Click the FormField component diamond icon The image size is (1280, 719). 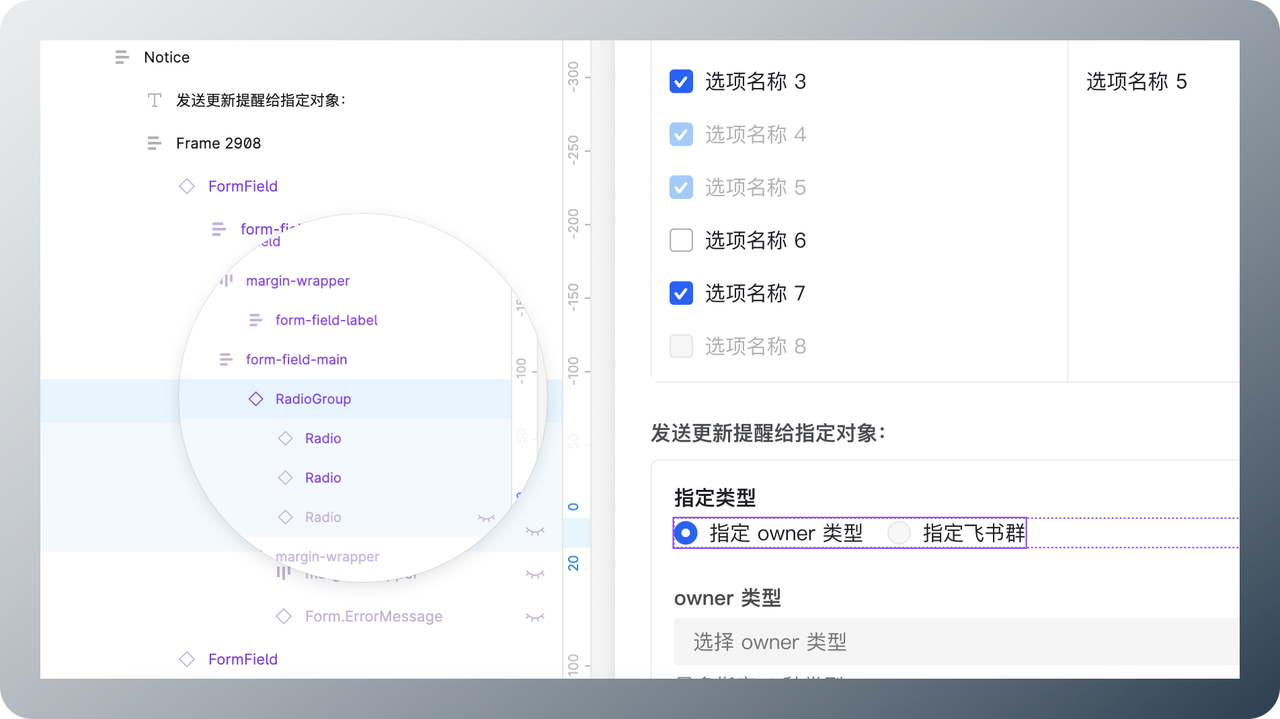click(186, 186)
